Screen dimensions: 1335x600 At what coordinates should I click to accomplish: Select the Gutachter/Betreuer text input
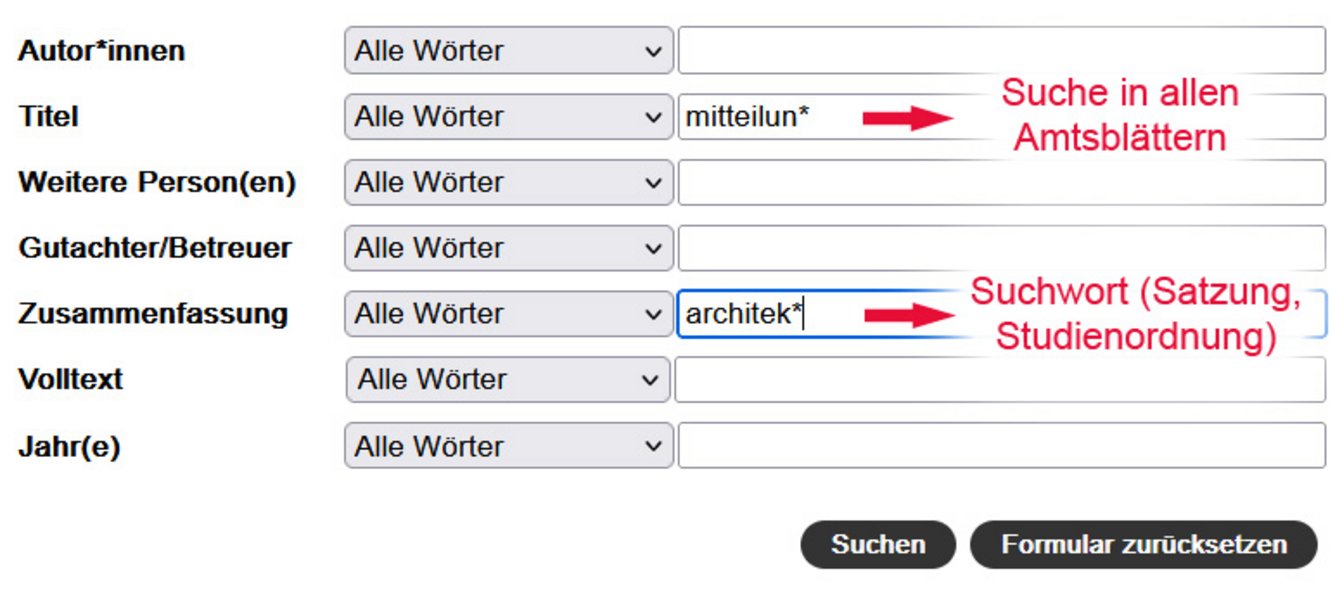coord(1001,248)
